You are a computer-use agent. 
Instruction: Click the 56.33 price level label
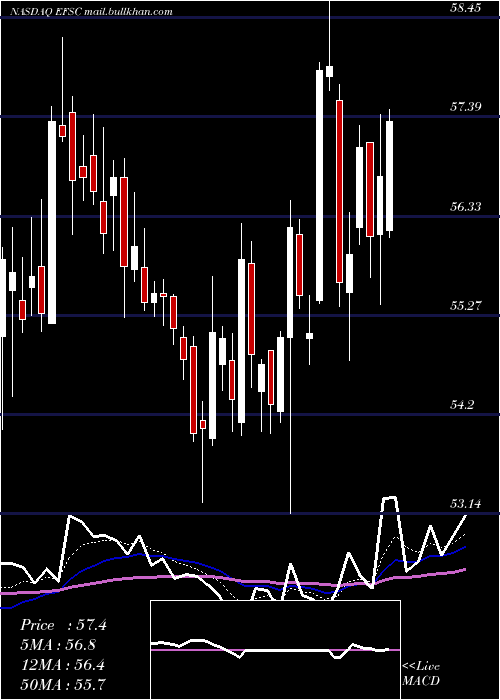tap(465, 206)
